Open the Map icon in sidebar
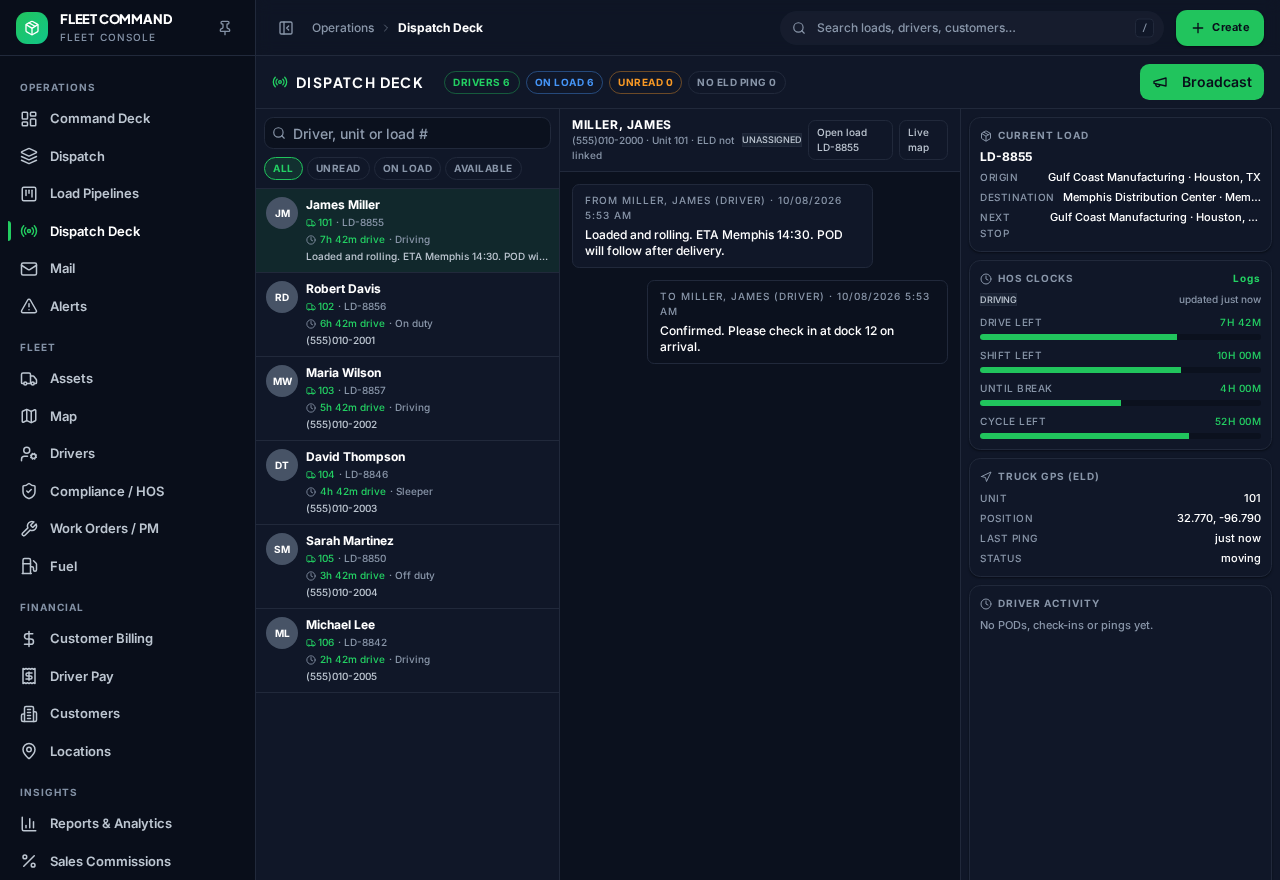Screen dimensions: 1280x880 [x=29, y=416]
